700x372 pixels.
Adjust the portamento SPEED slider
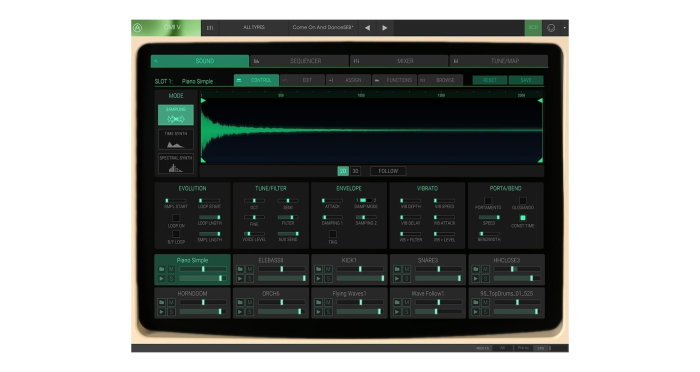[489, 217]
